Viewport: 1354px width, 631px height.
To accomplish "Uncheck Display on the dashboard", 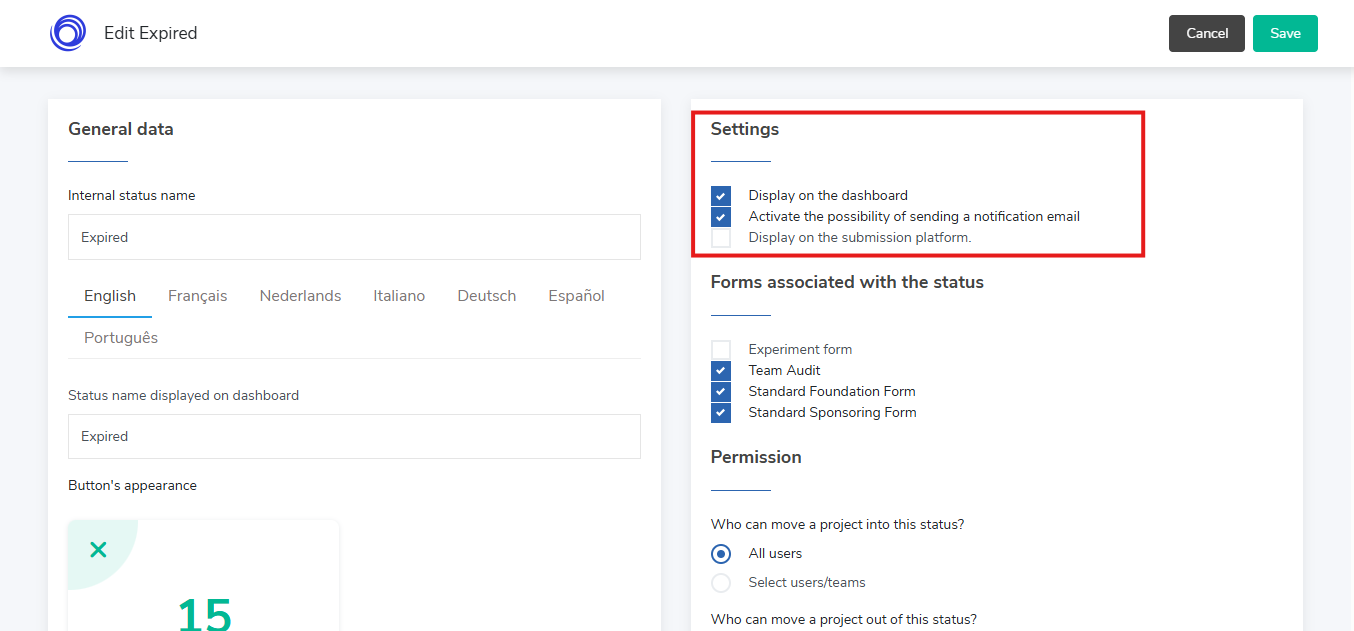I will 721,196.
